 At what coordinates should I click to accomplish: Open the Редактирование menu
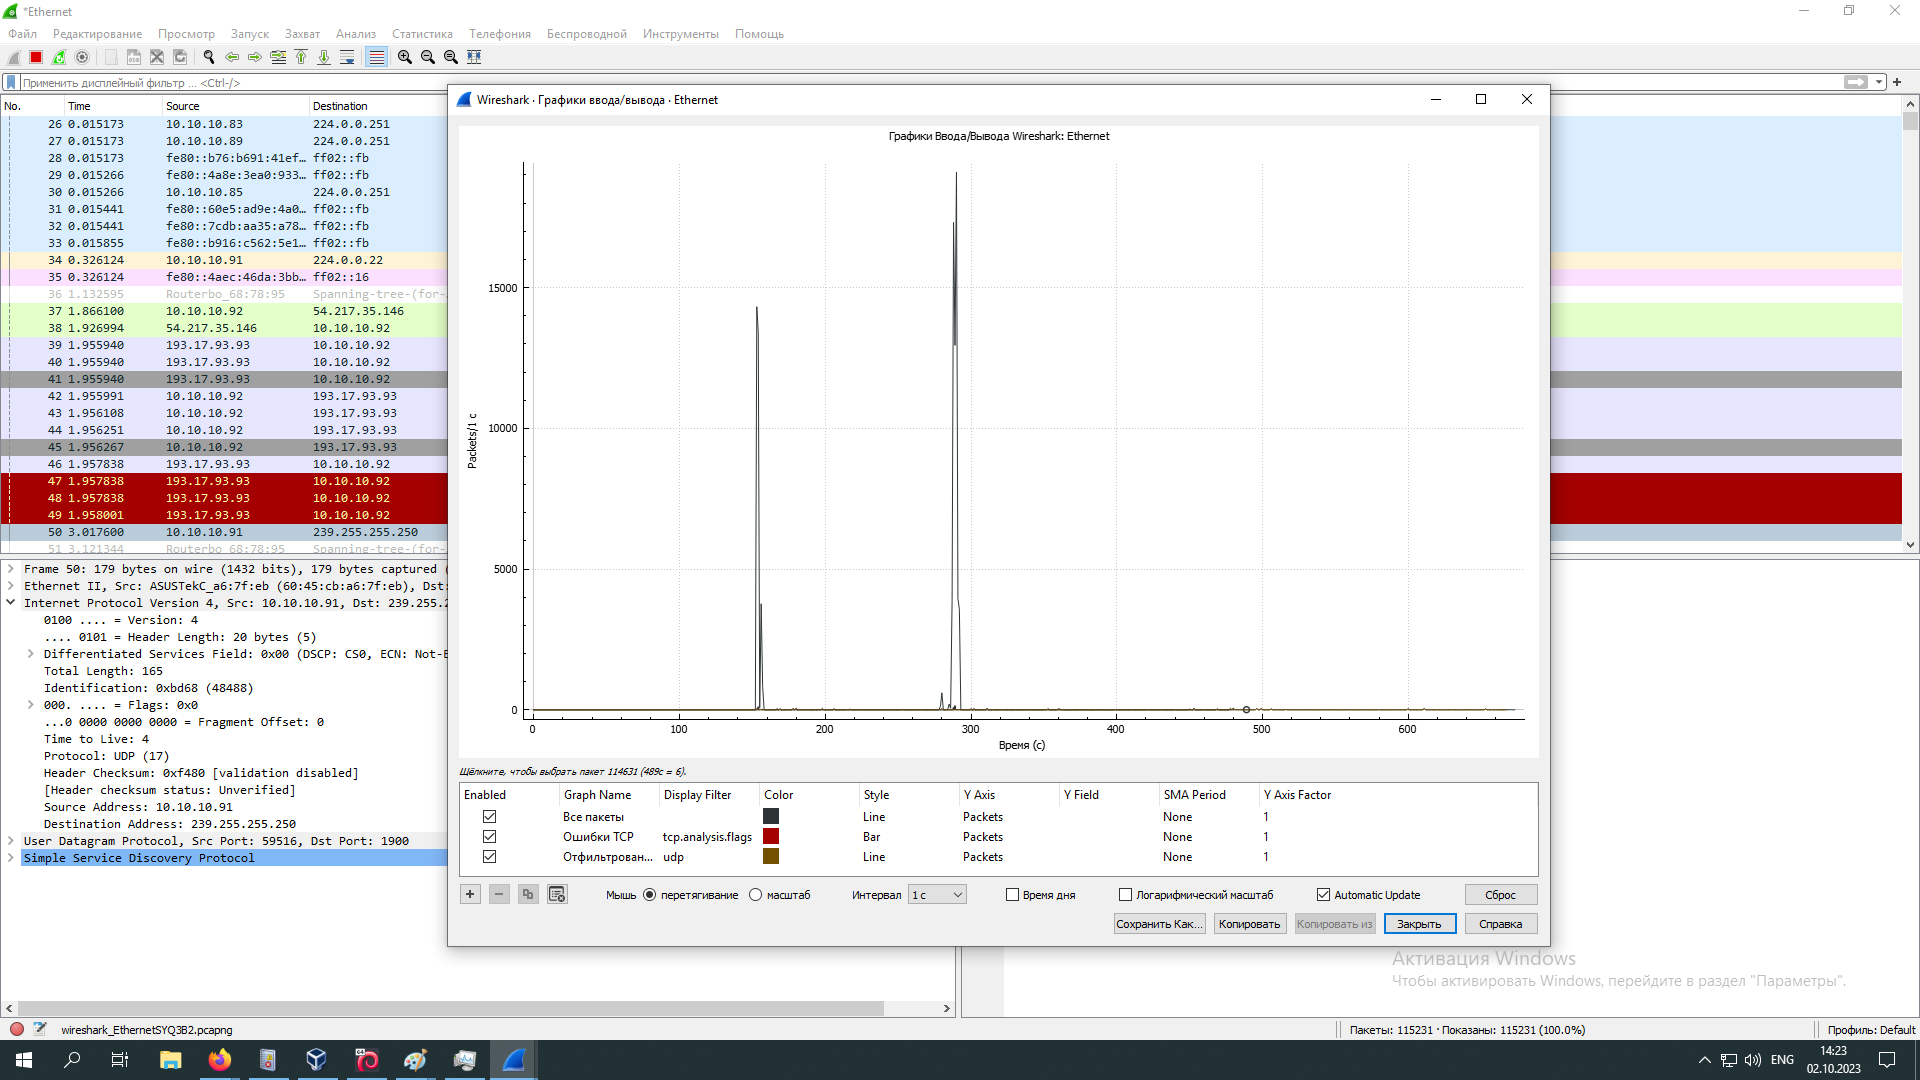point(97,34)
